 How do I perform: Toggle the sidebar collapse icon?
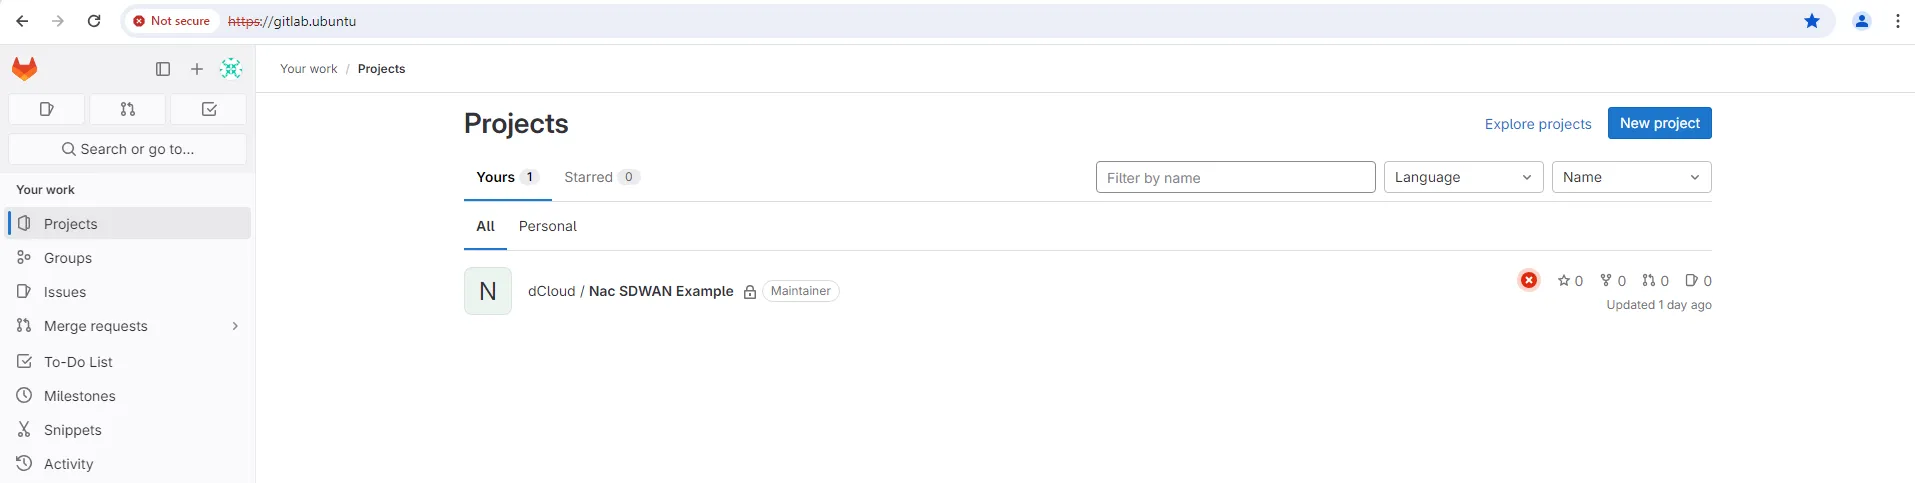[163, 69]
